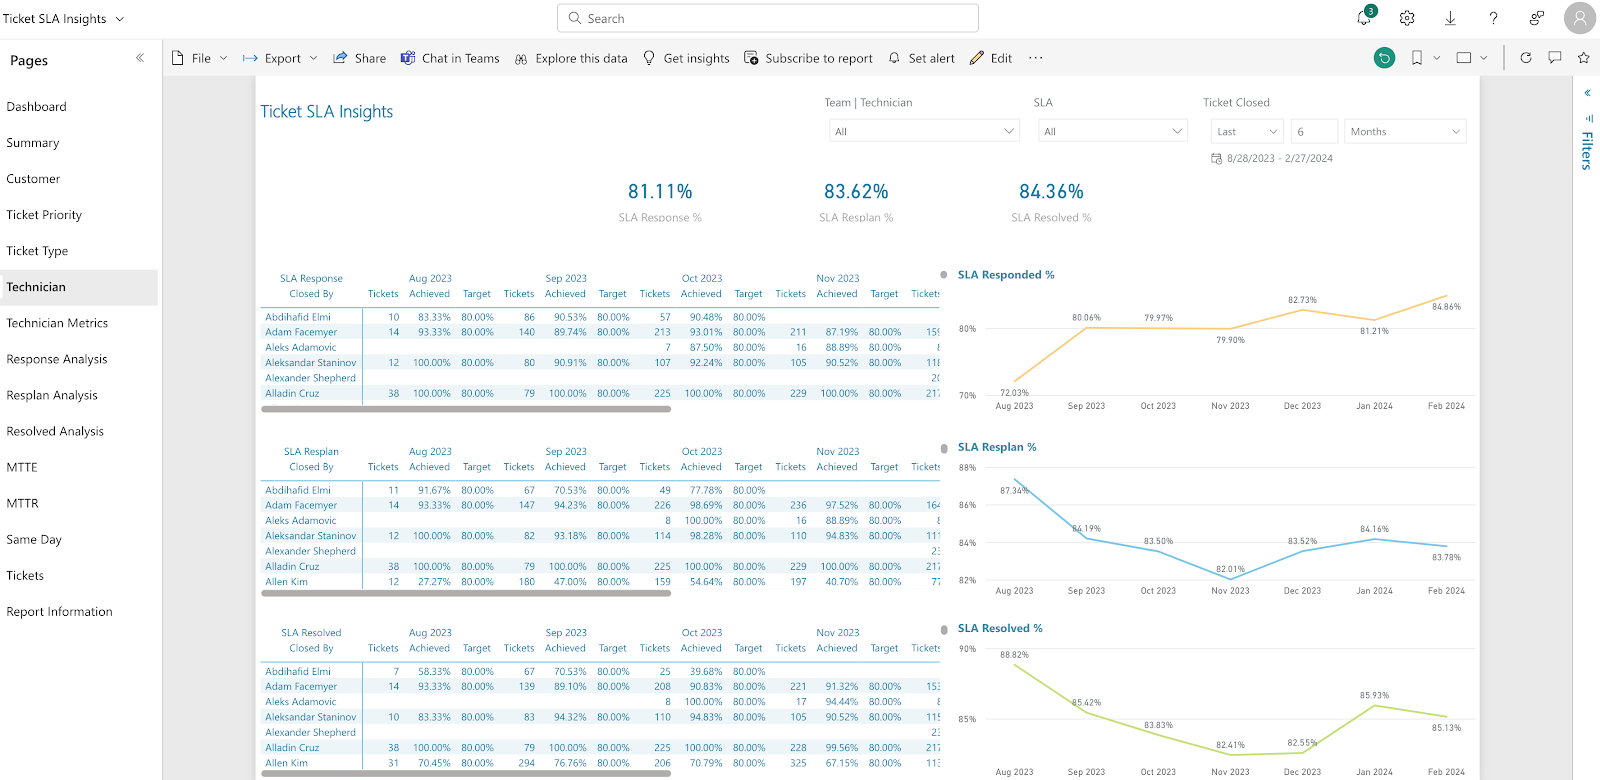The height and width of the screenshot is (780, 1600).
Task: Open the Months period dropdown
Action: [1405, 131]
